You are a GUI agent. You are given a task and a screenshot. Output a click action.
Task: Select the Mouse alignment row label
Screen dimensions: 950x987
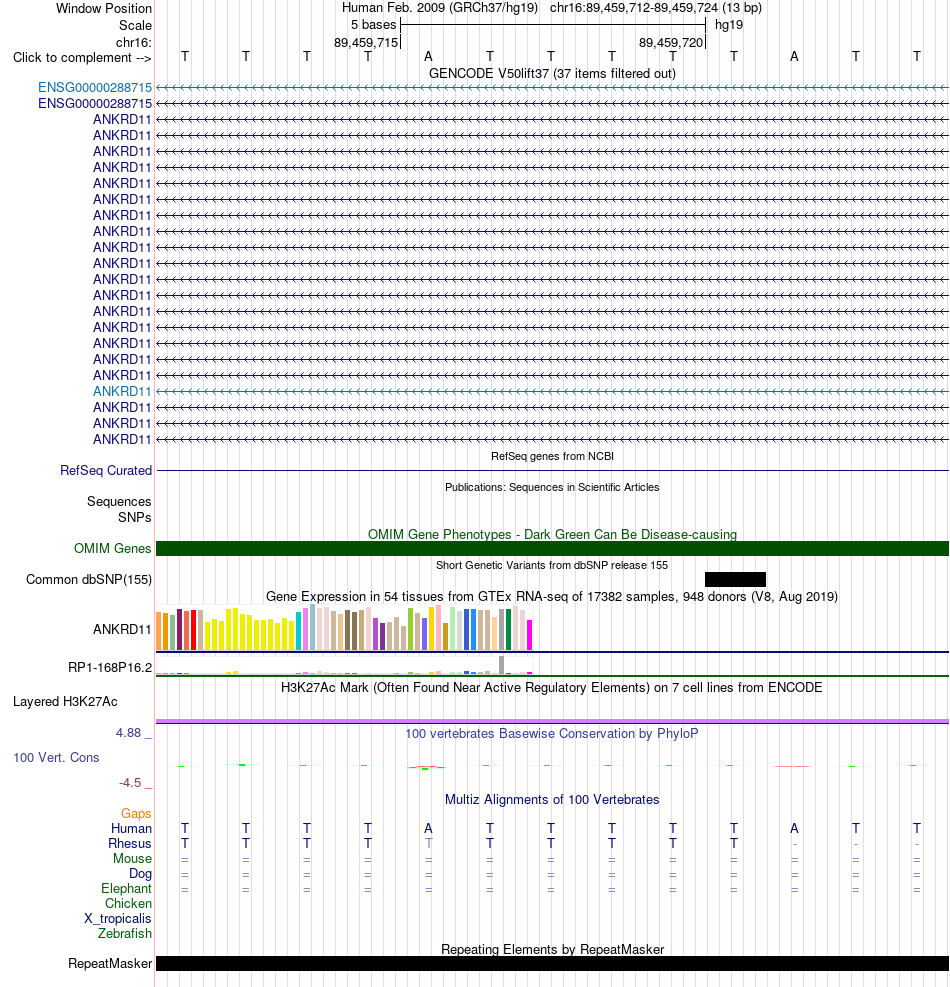(132, 859)
